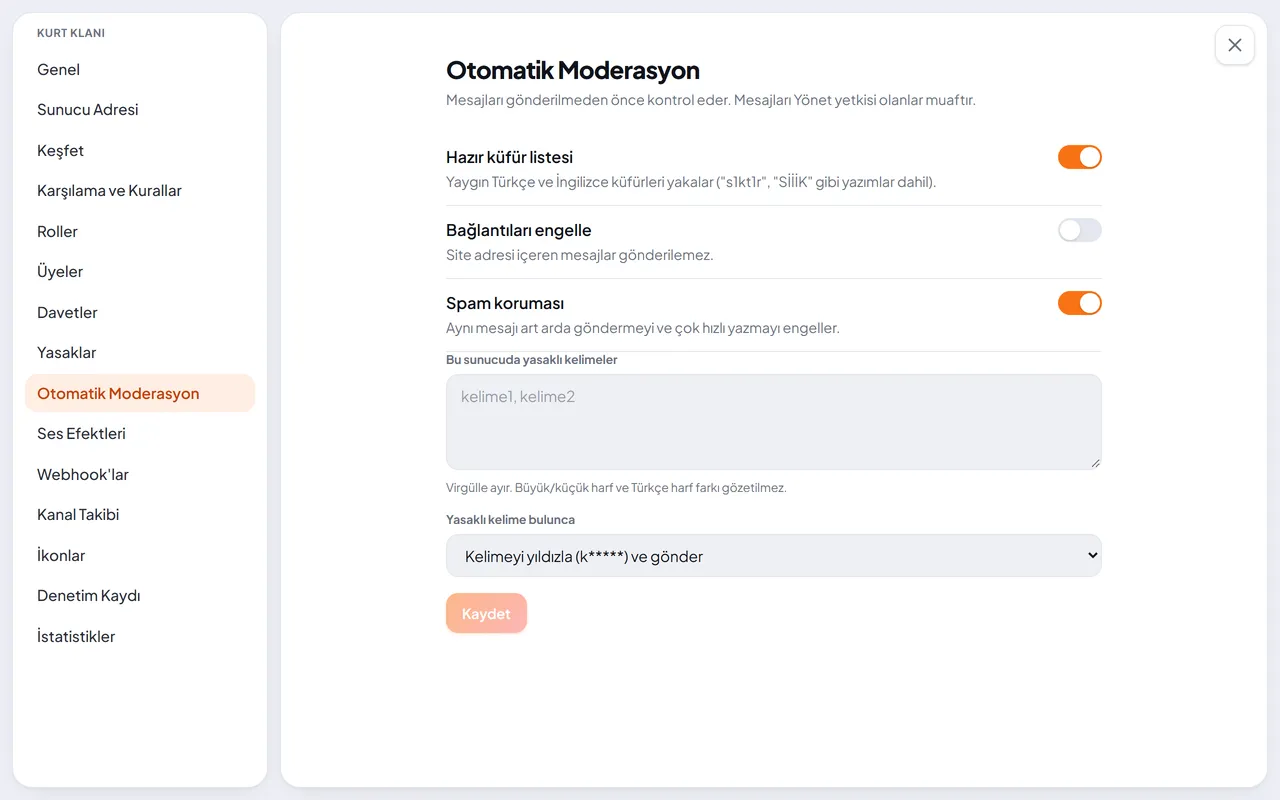Screen dimensions: 1280x800
Task: Close the settings panel with X icon
Action: pyautogui.click(x=1235, y=45)
